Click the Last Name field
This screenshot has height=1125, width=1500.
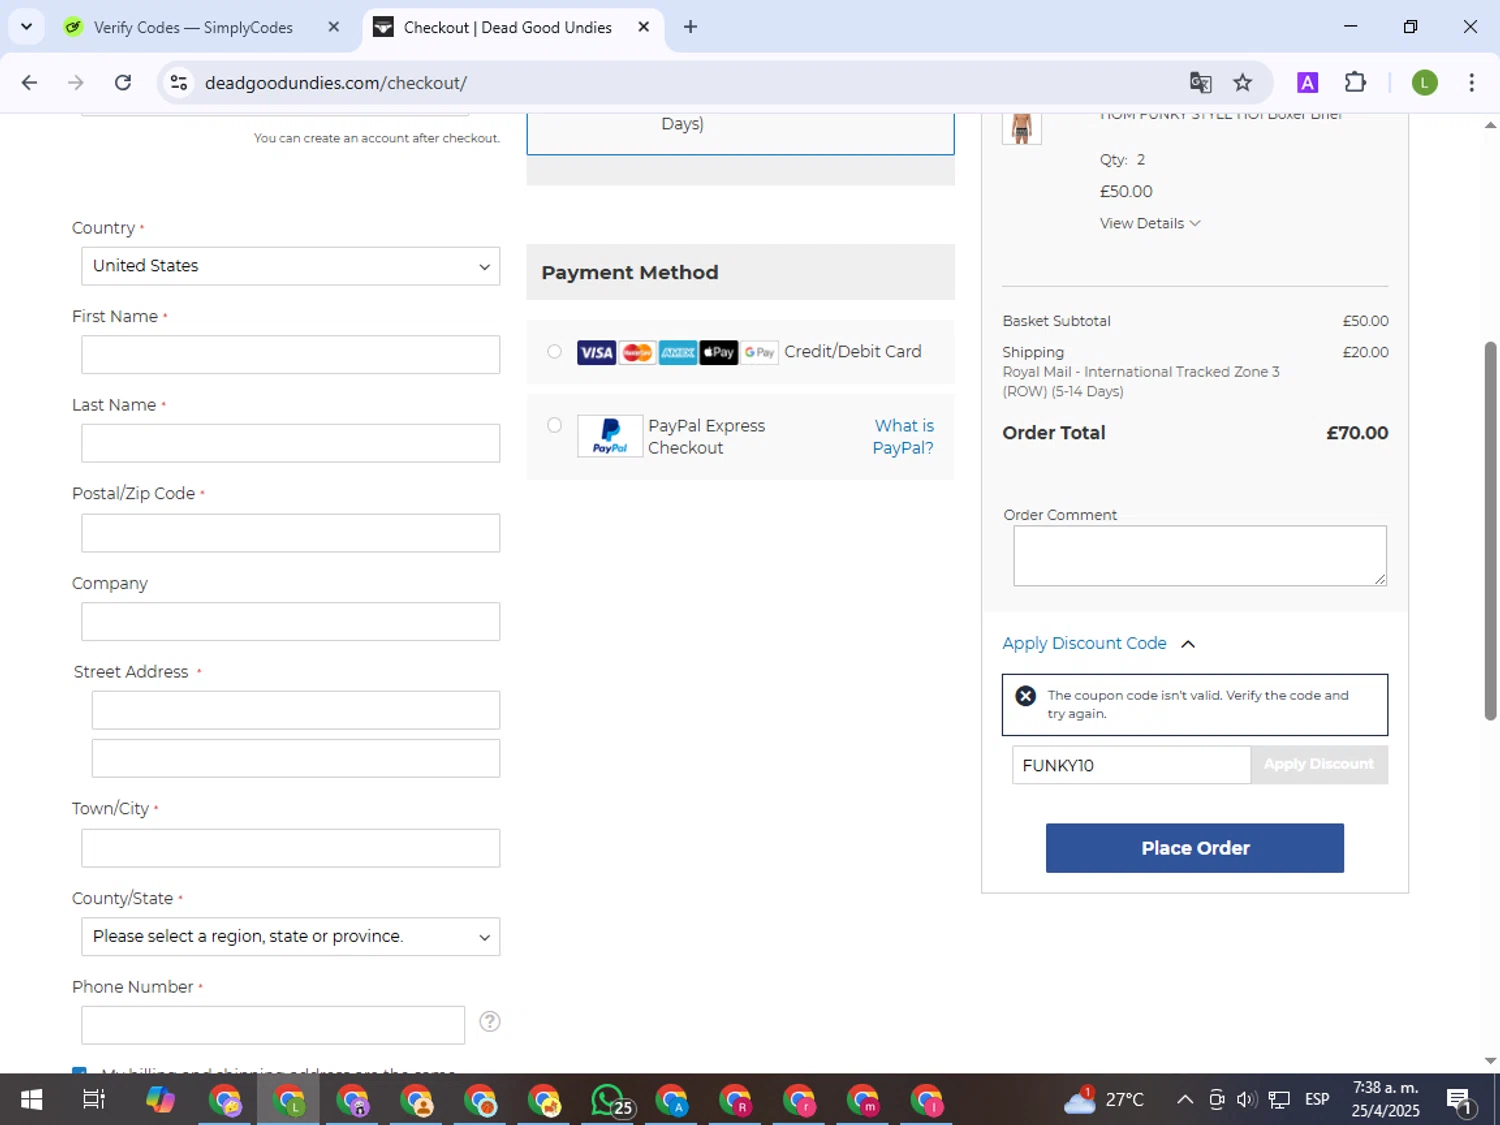[x=290, y=443]
